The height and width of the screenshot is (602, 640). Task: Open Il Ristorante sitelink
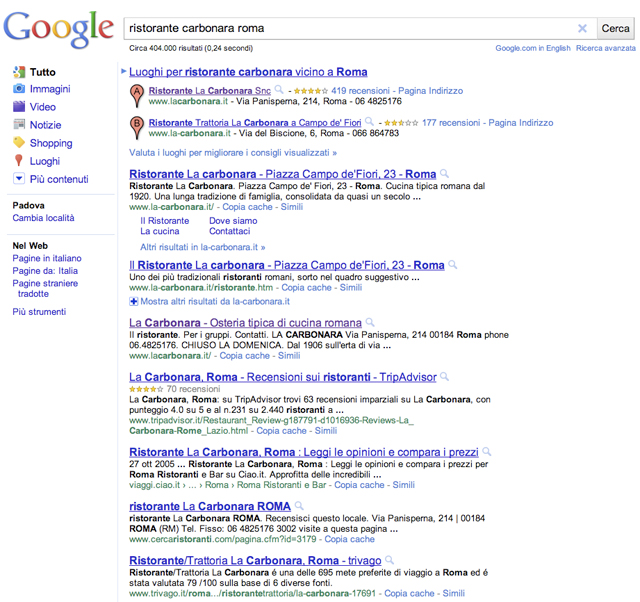[164, 221]
